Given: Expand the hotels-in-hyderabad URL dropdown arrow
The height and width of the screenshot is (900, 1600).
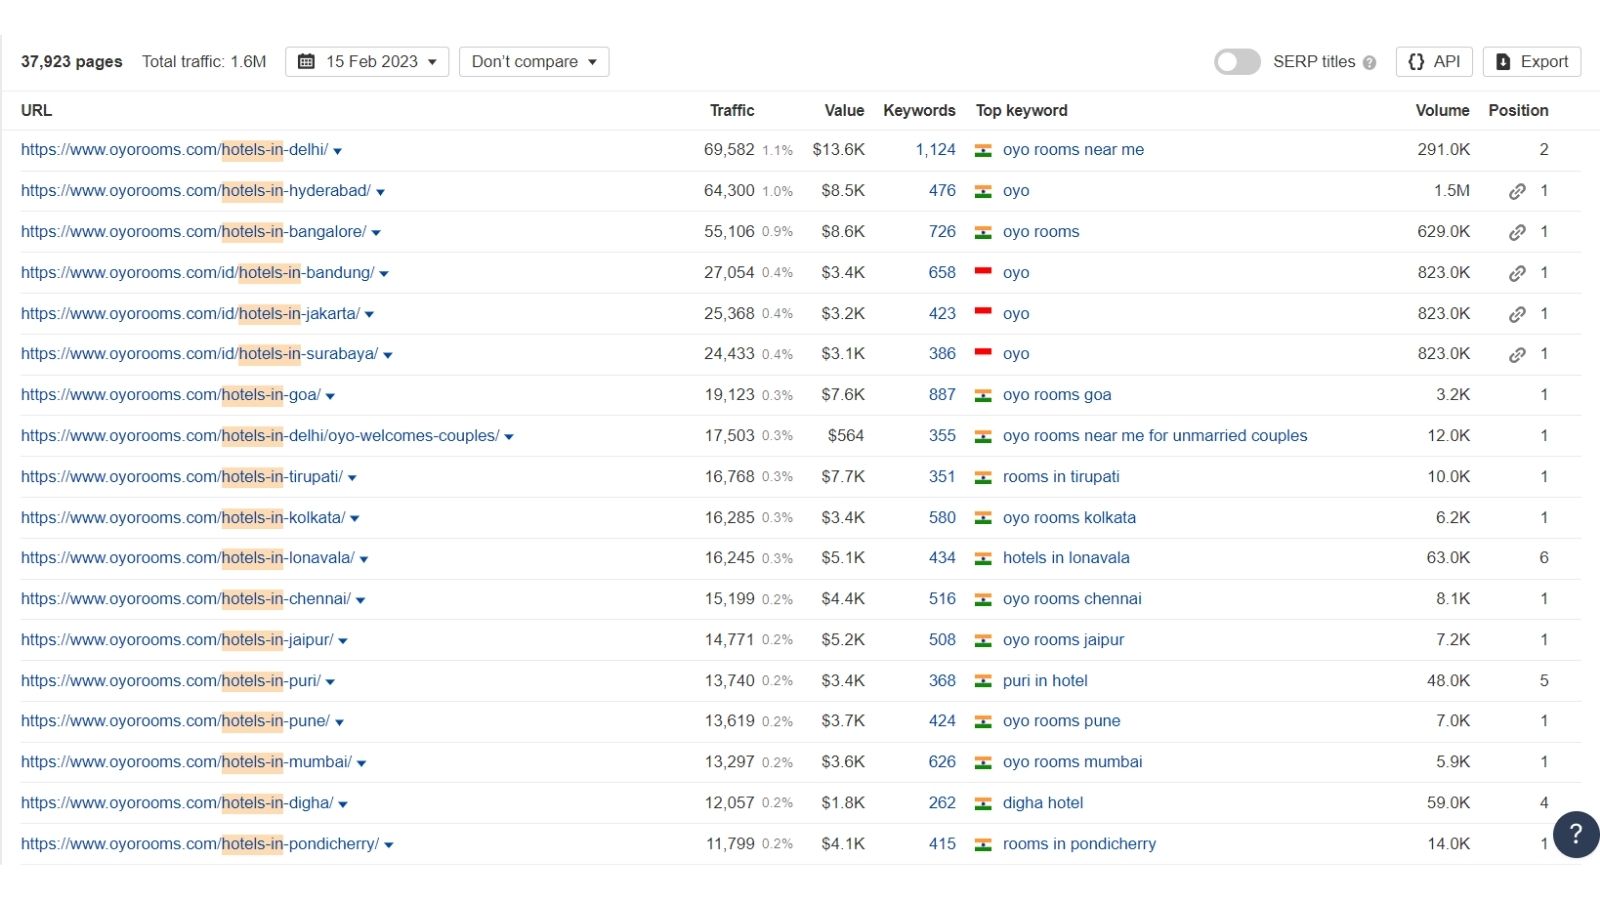Looking at the screenshot, I should coord(380,192).
